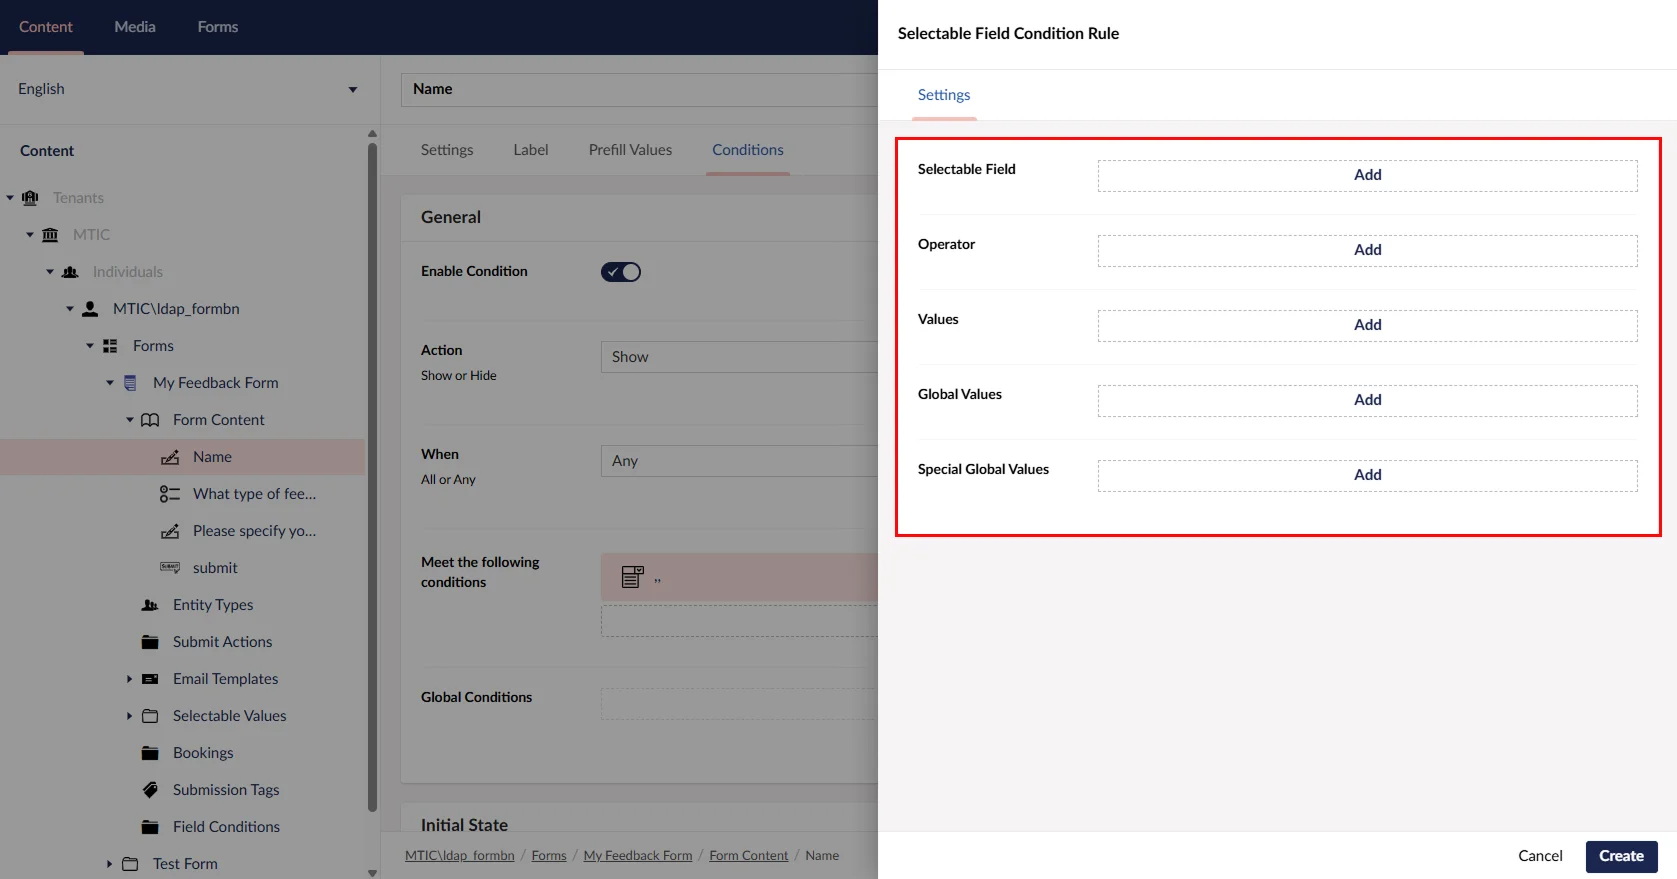1677x879 pixels.
Task: Collapse the Forms tree node
Action: tap(90, 346)
